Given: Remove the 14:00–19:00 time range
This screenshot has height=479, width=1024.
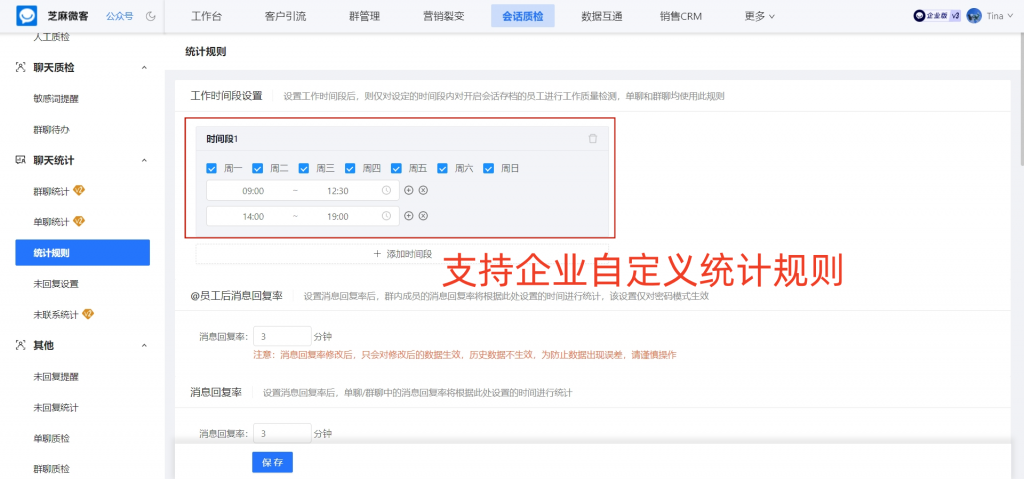Looking at the screenshot, I should click(423, 216).
